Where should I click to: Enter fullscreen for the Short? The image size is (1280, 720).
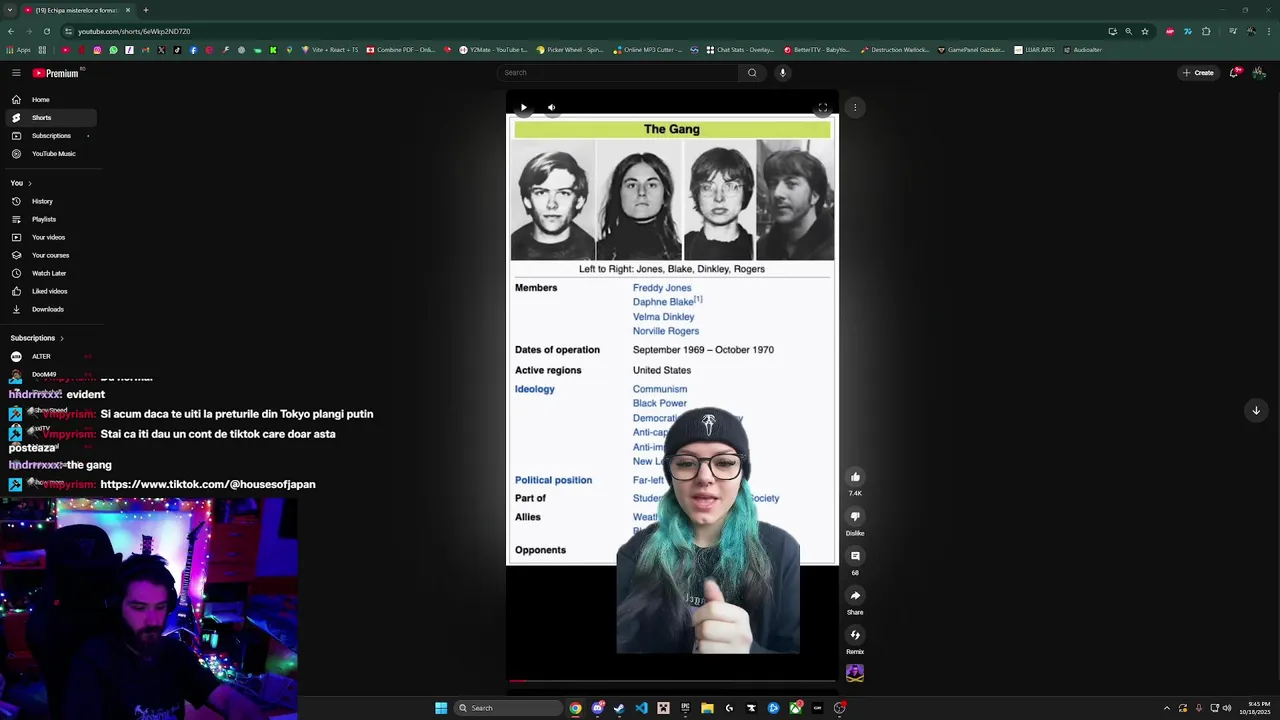coord(823,107)
